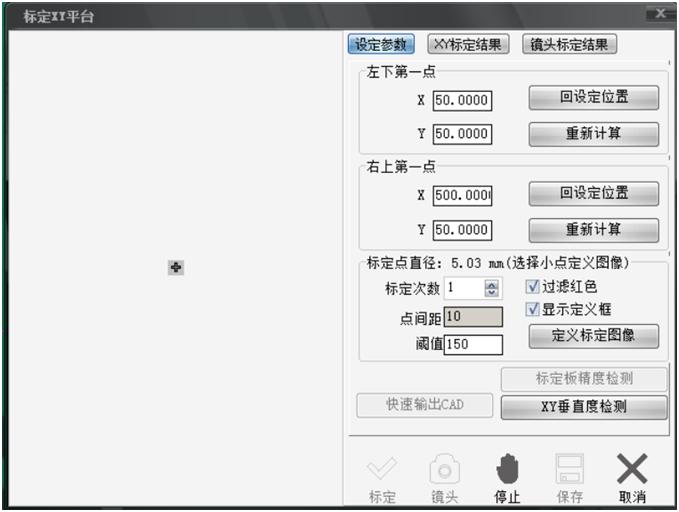Toggle the 过滤红色 checkbox
This screenshot has height=512, width=679.
point(532,286)
